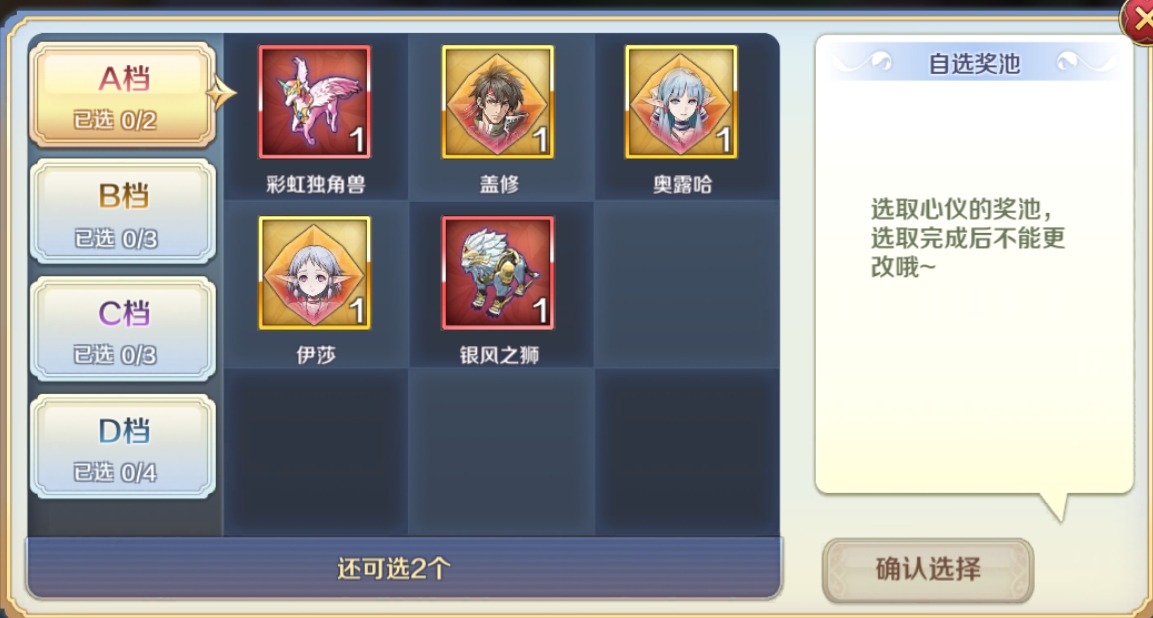Close the reward pool window
The height and width of the screenshot is (618, 1153).
(x=1137, y=21)
